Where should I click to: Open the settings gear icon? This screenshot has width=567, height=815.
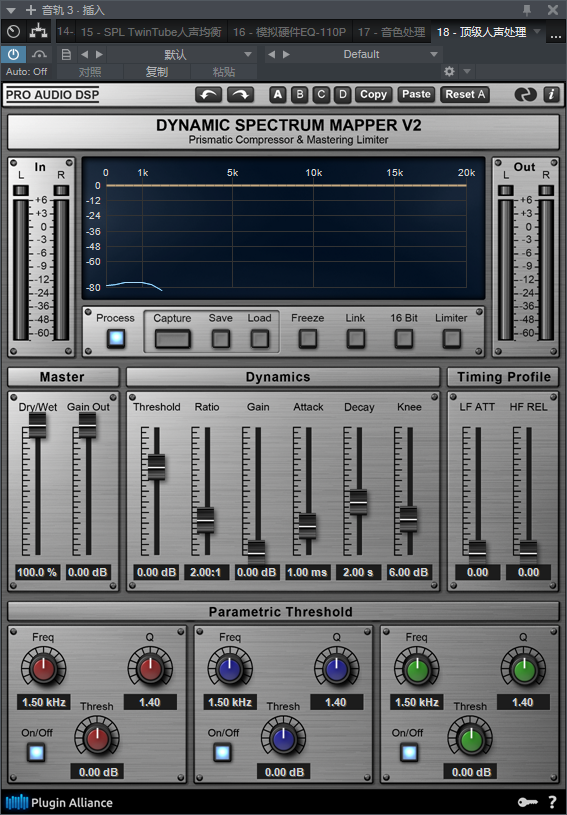click(449, 71)
